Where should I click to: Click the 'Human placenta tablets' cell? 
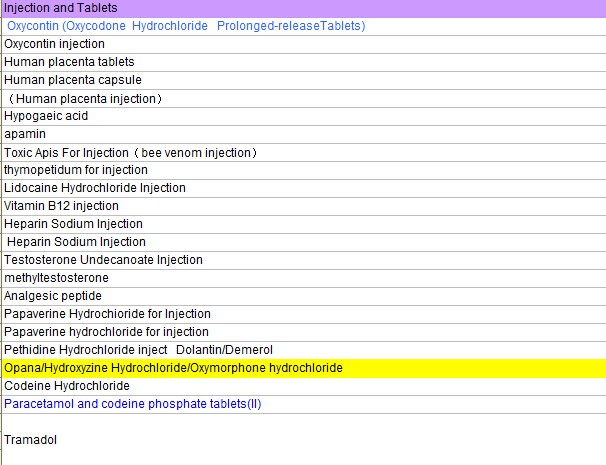[x=304, y=62]
